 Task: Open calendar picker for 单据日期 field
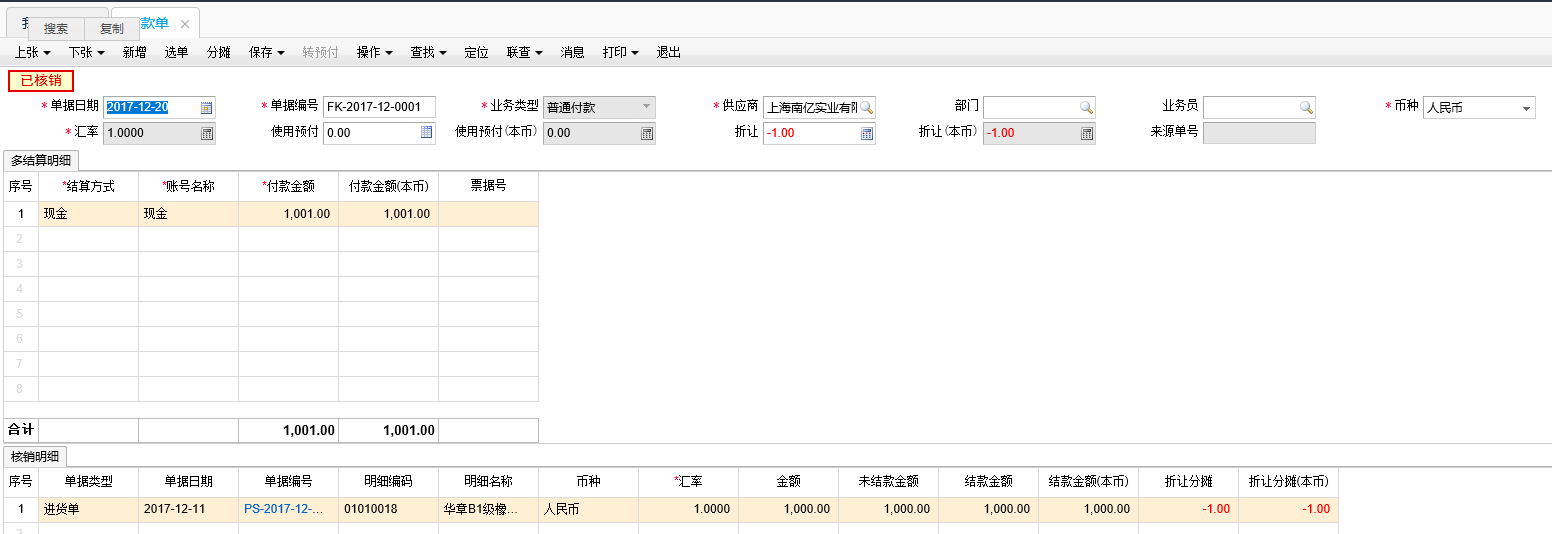[x=207, y=108]
